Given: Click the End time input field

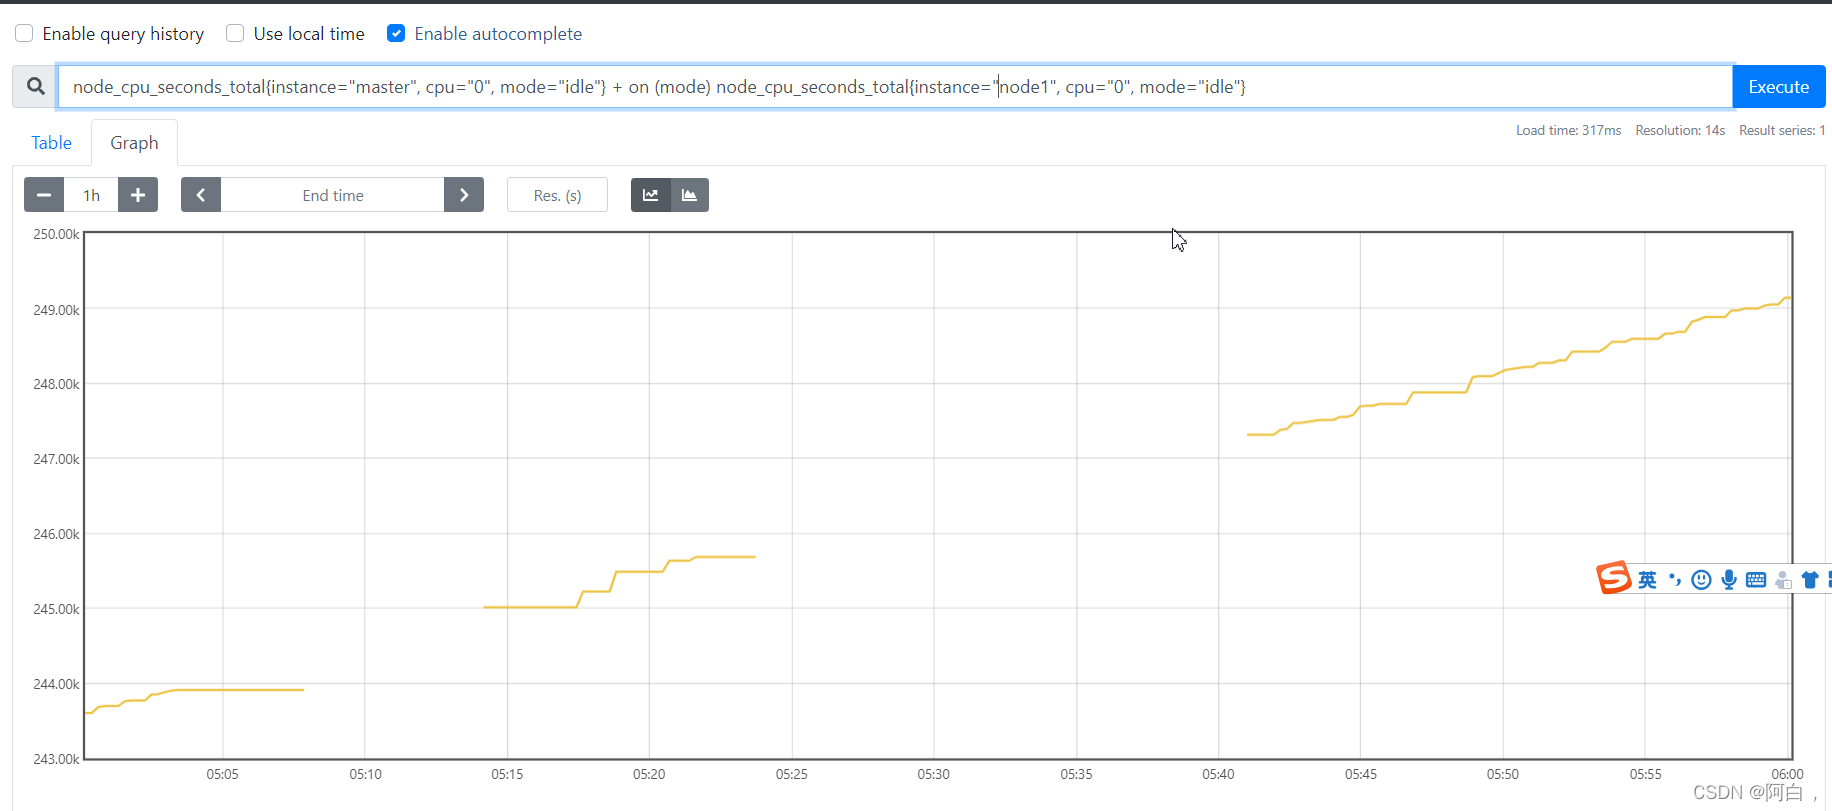Looking at the screenshot, I should pyautogui.click(x=333, y=195).
